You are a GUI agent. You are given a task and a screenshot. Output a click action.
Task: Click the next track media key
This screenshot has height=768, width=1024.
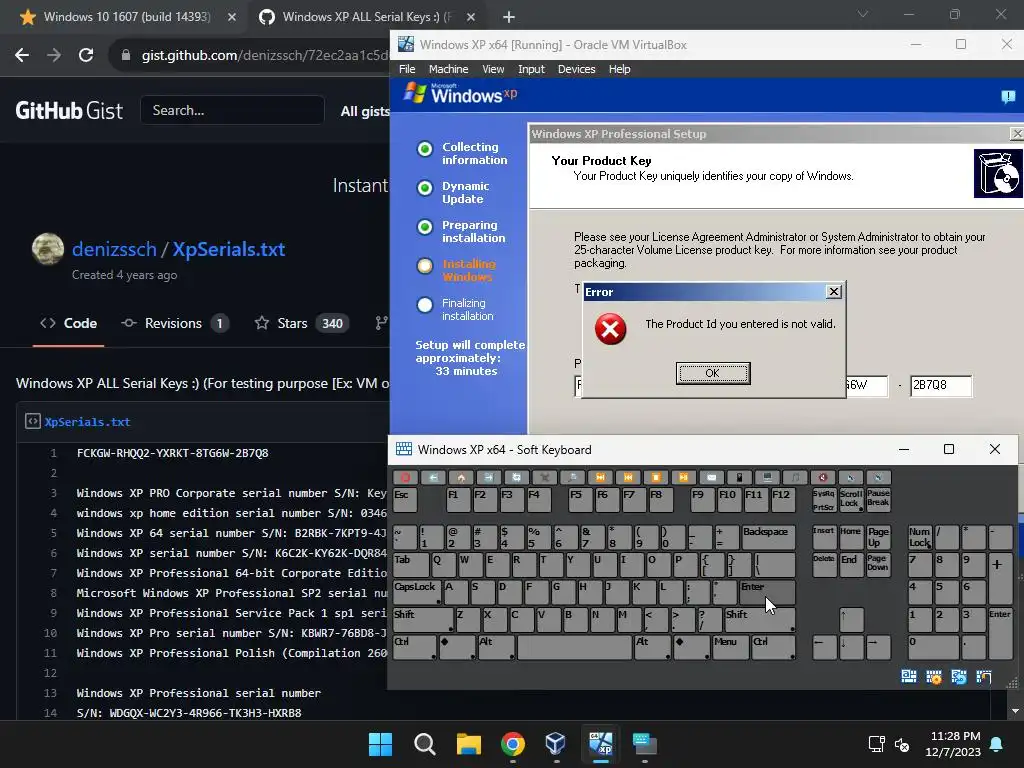[601, 477]
